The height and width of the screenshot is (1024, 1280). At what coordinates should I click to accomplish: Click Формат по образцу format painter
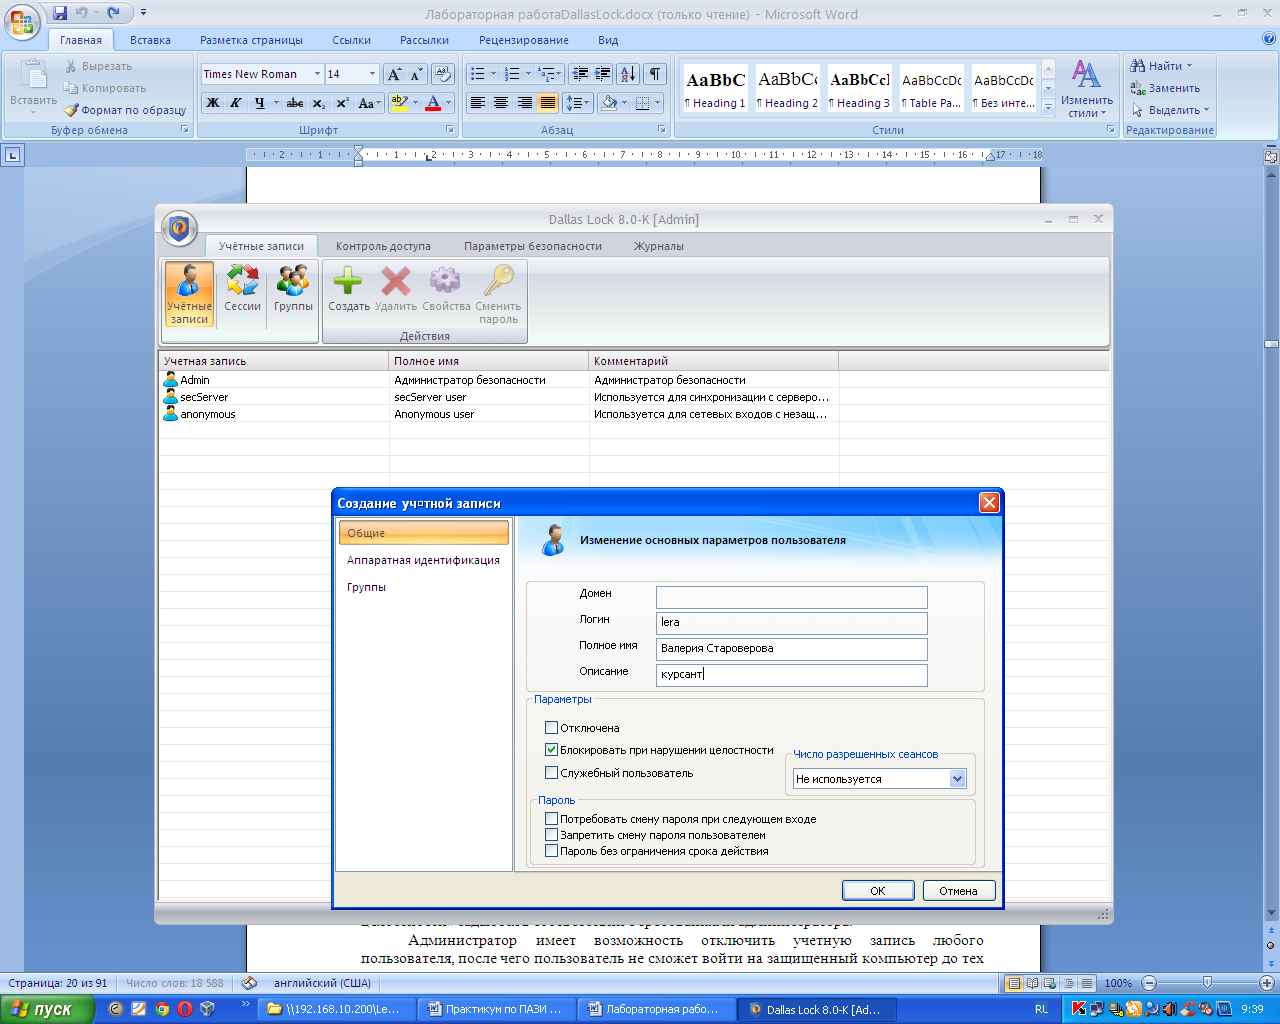(x=125, y=110)
